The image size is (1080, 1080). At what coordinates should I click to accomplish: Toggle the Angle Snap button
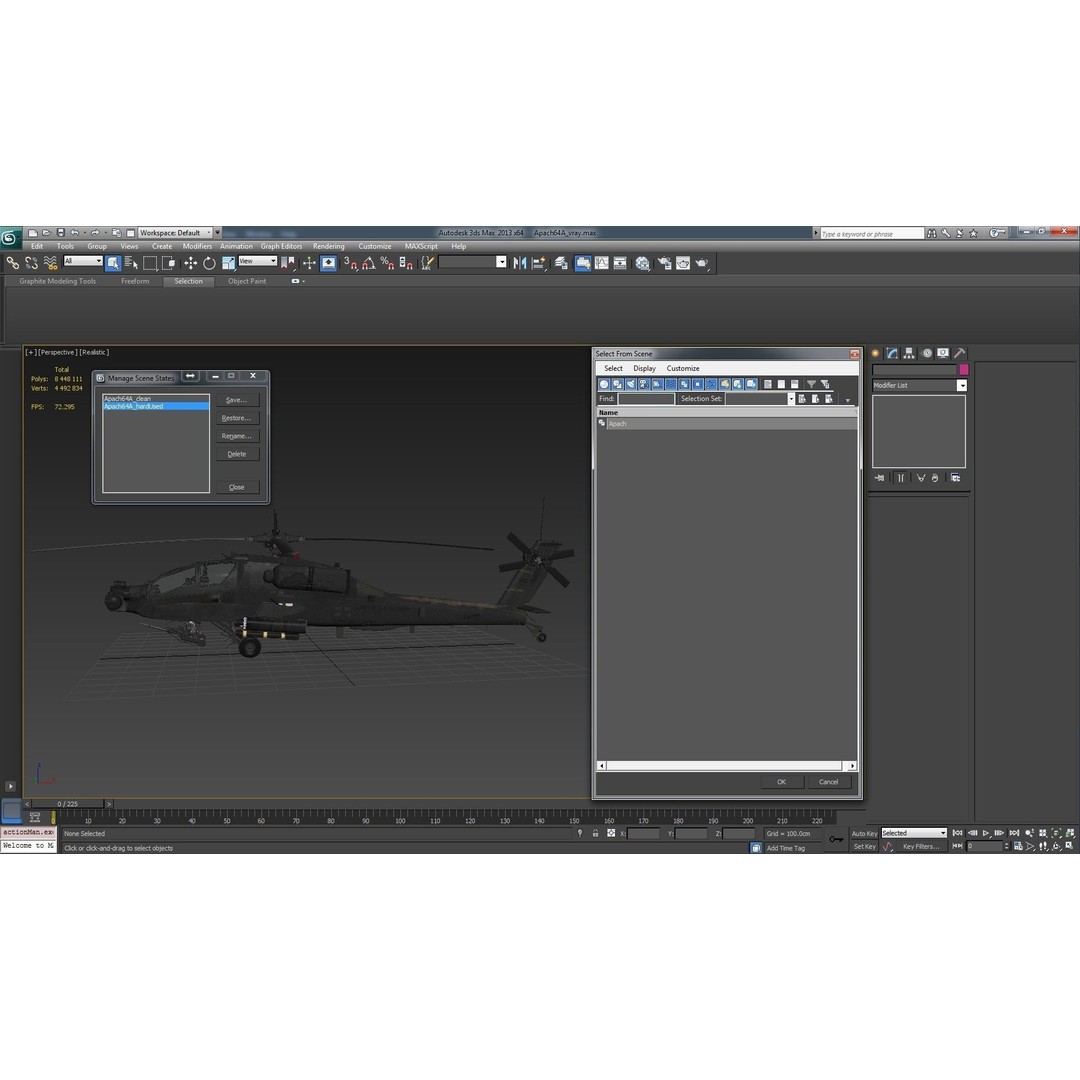pyautogui.click(x=369, y=263)
